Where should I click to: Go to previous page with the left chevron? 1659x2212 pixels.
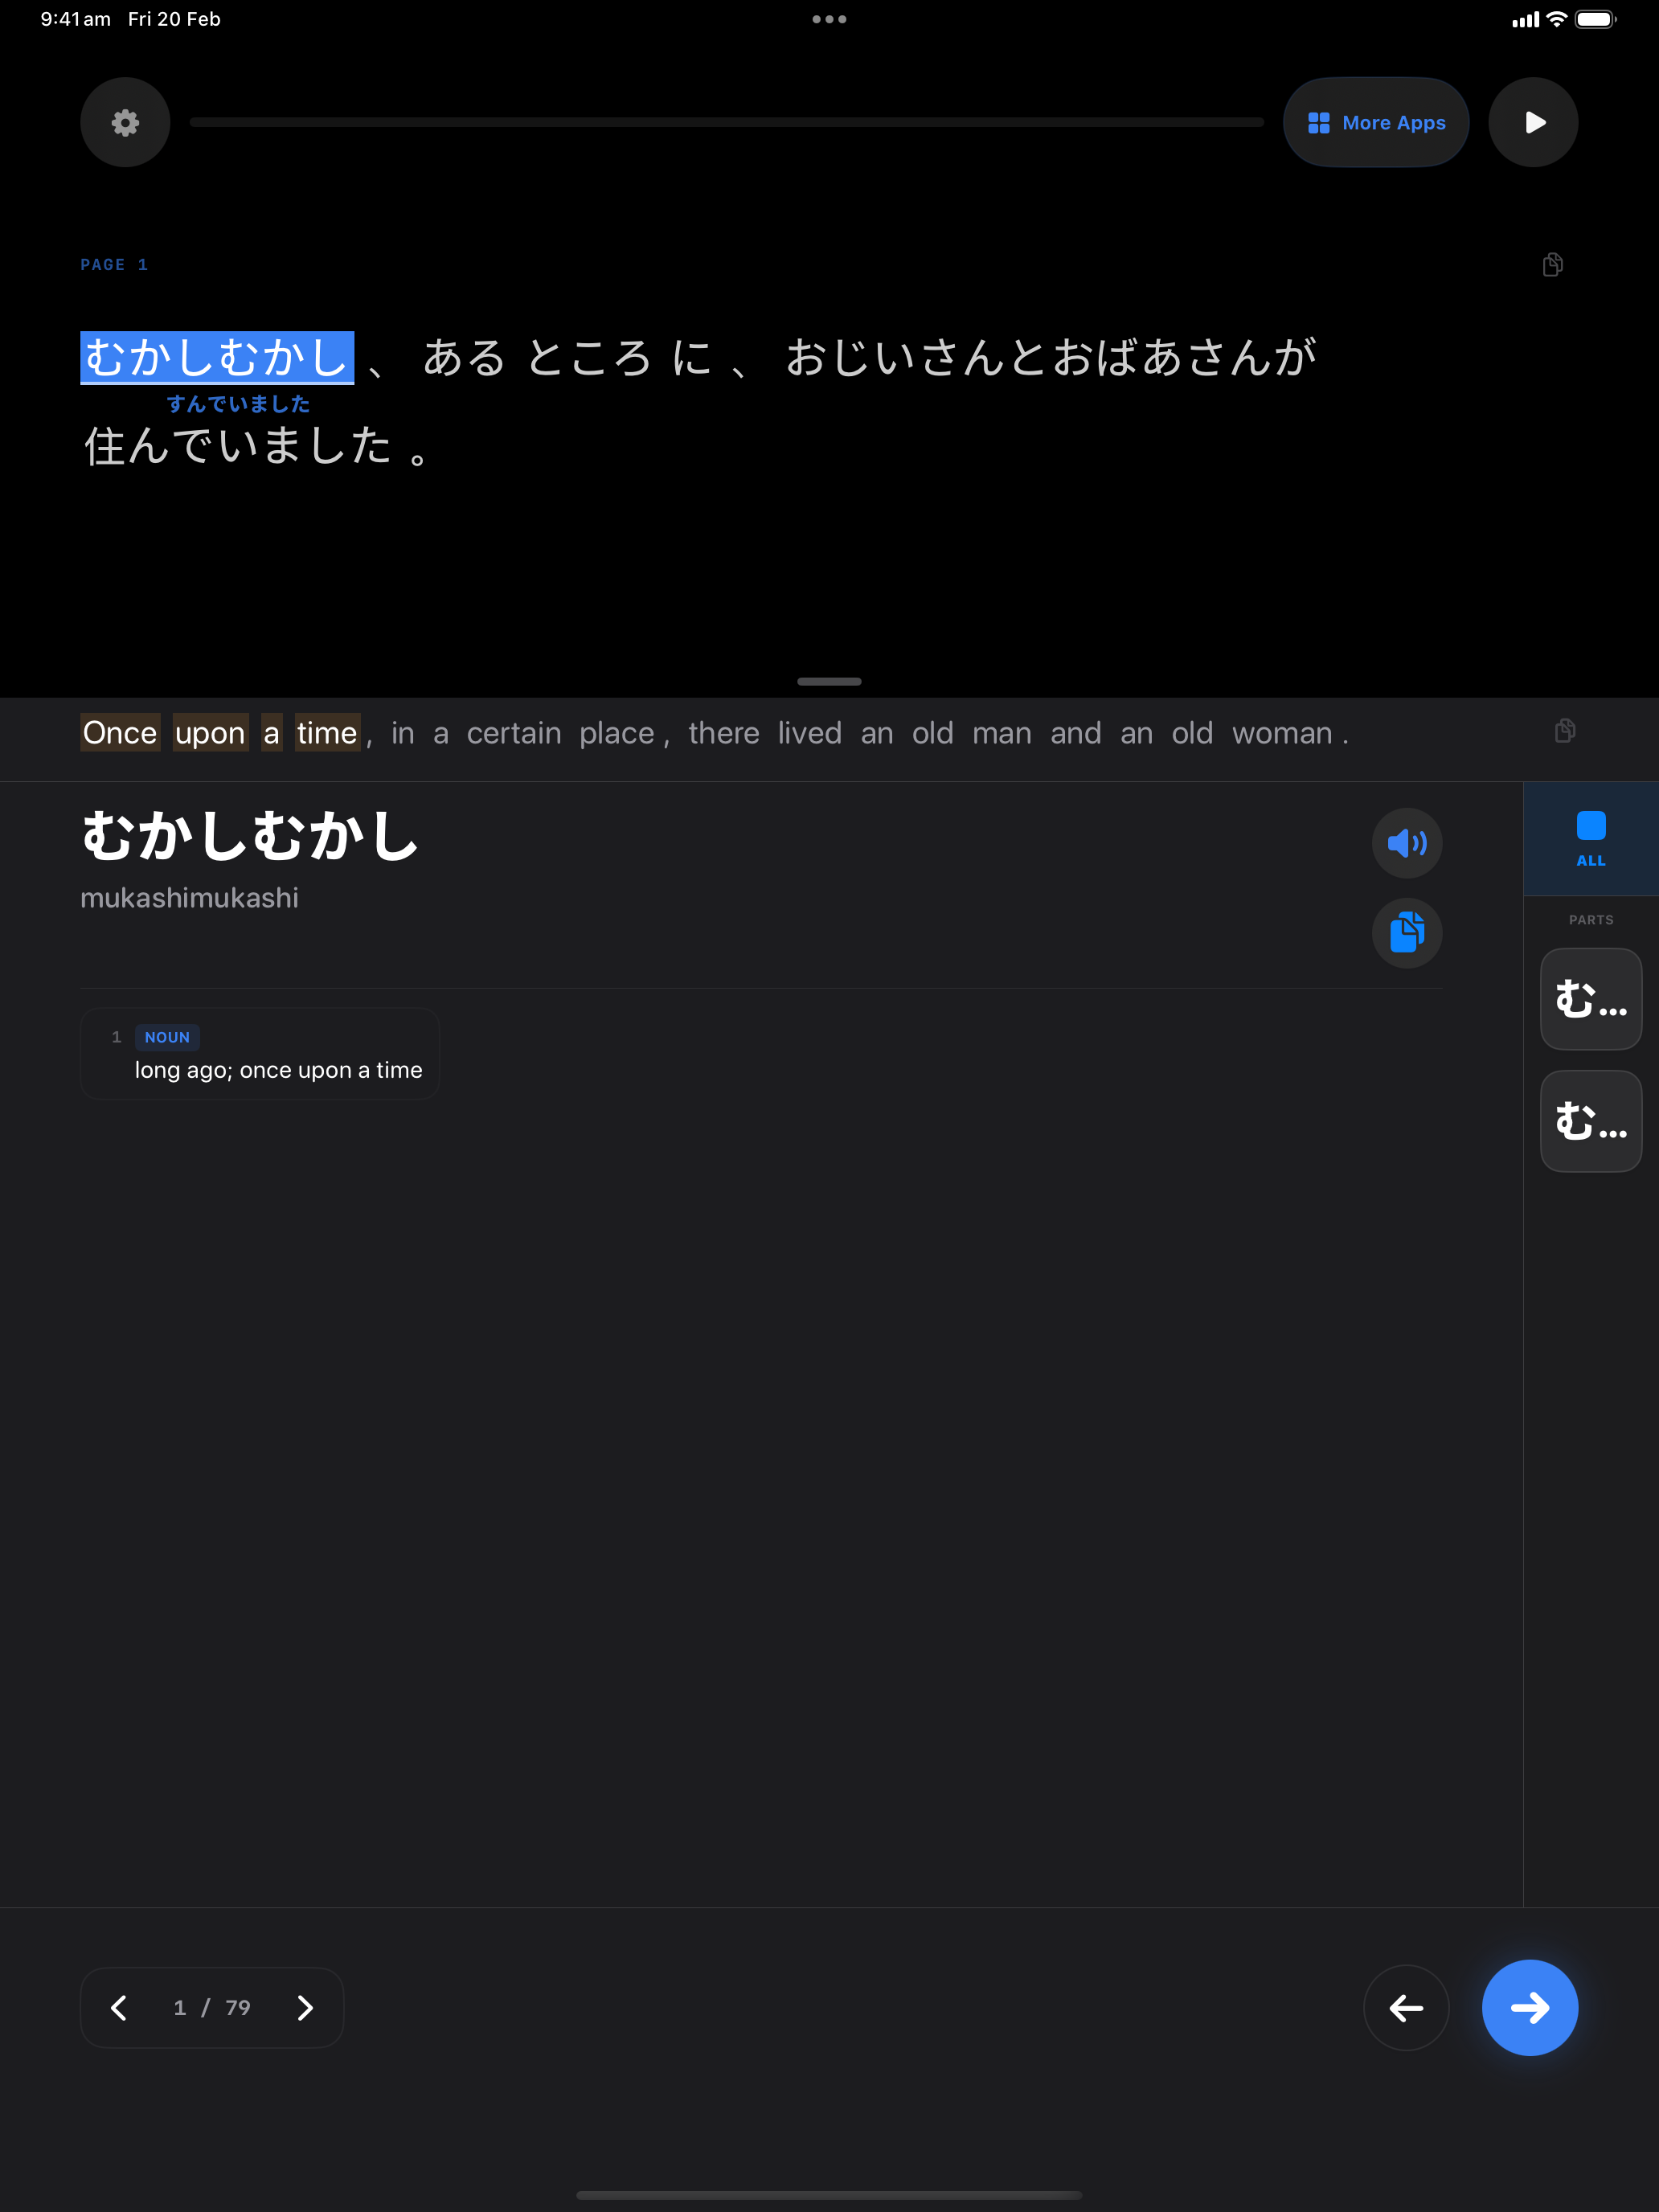[119, 2008]
